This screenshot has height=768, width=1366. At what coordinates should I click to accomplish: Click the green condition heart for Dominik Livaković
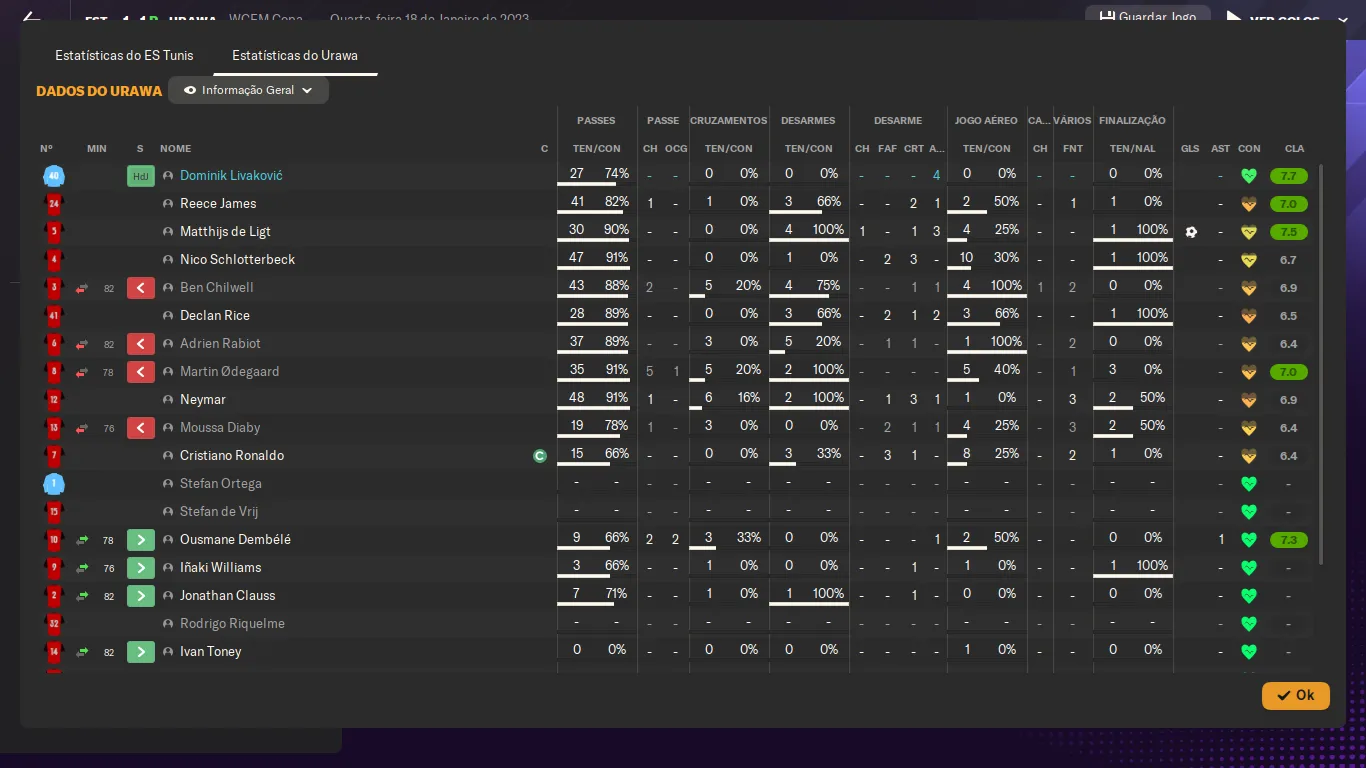(1248, 176)
